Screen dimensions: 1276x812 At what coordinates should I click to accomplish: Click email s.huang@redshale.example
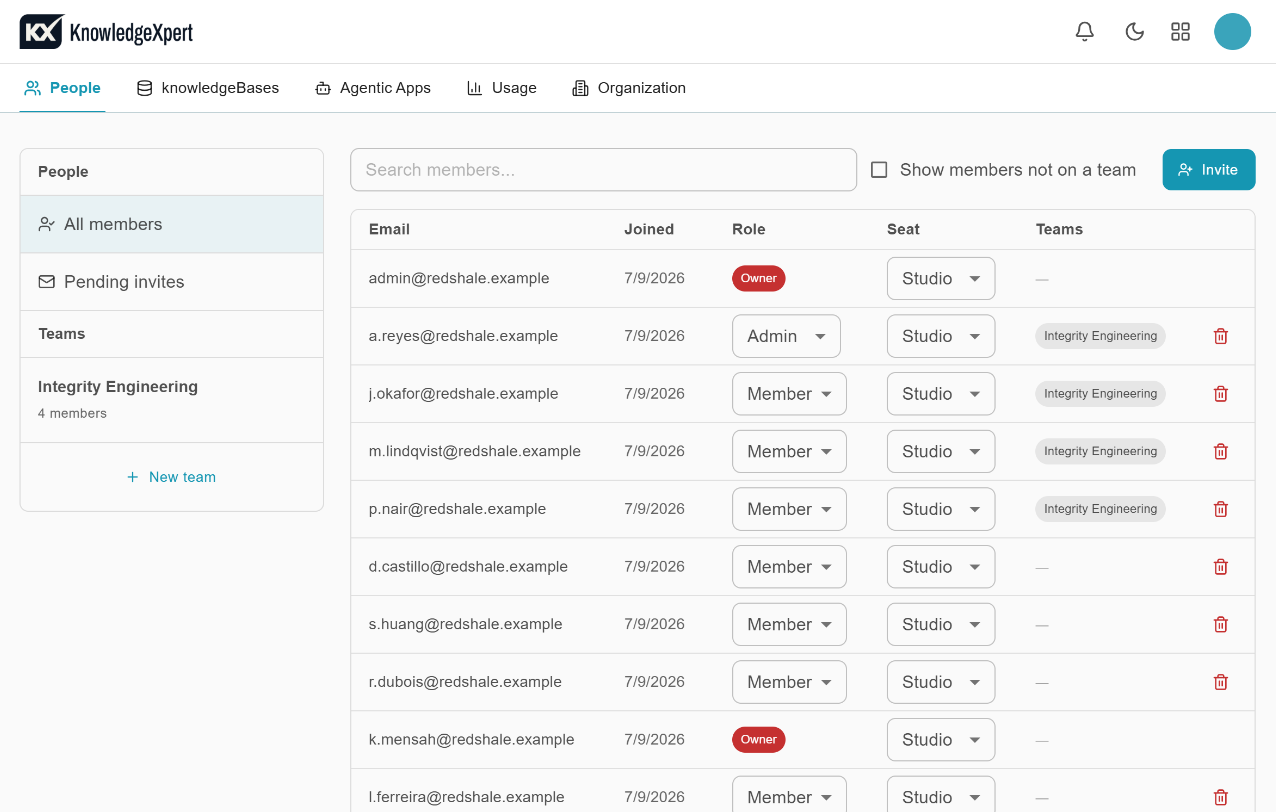pos(466,624)
